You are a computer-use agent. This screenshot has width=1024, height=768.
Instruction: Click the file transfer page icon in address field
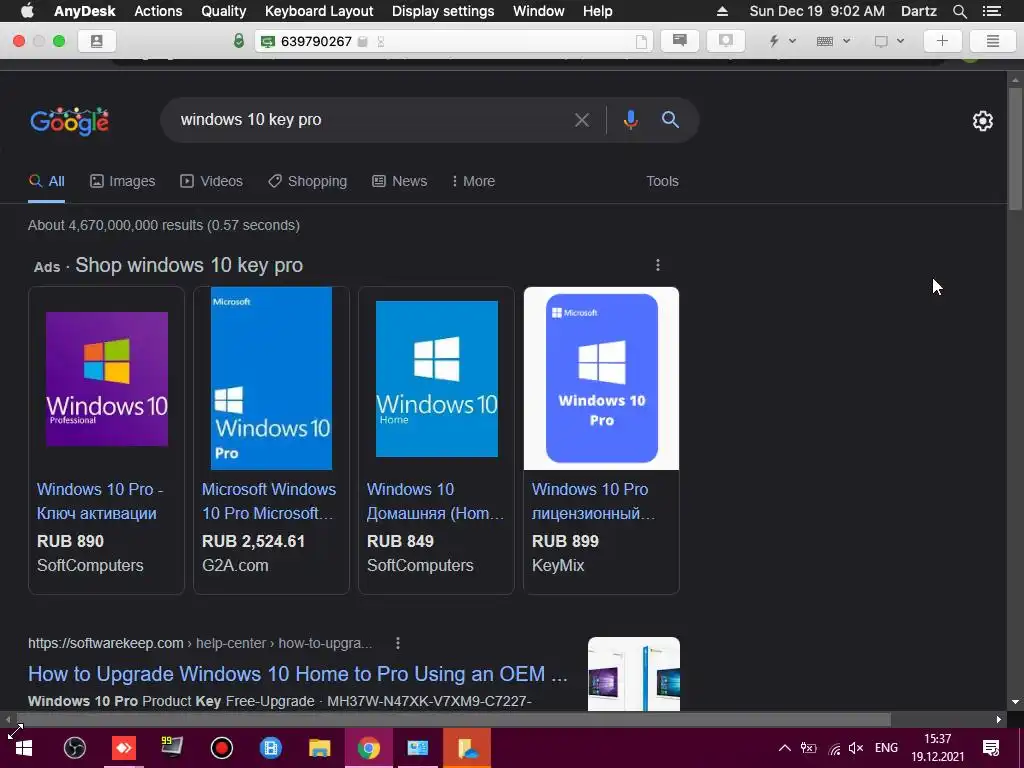point(641,42)
